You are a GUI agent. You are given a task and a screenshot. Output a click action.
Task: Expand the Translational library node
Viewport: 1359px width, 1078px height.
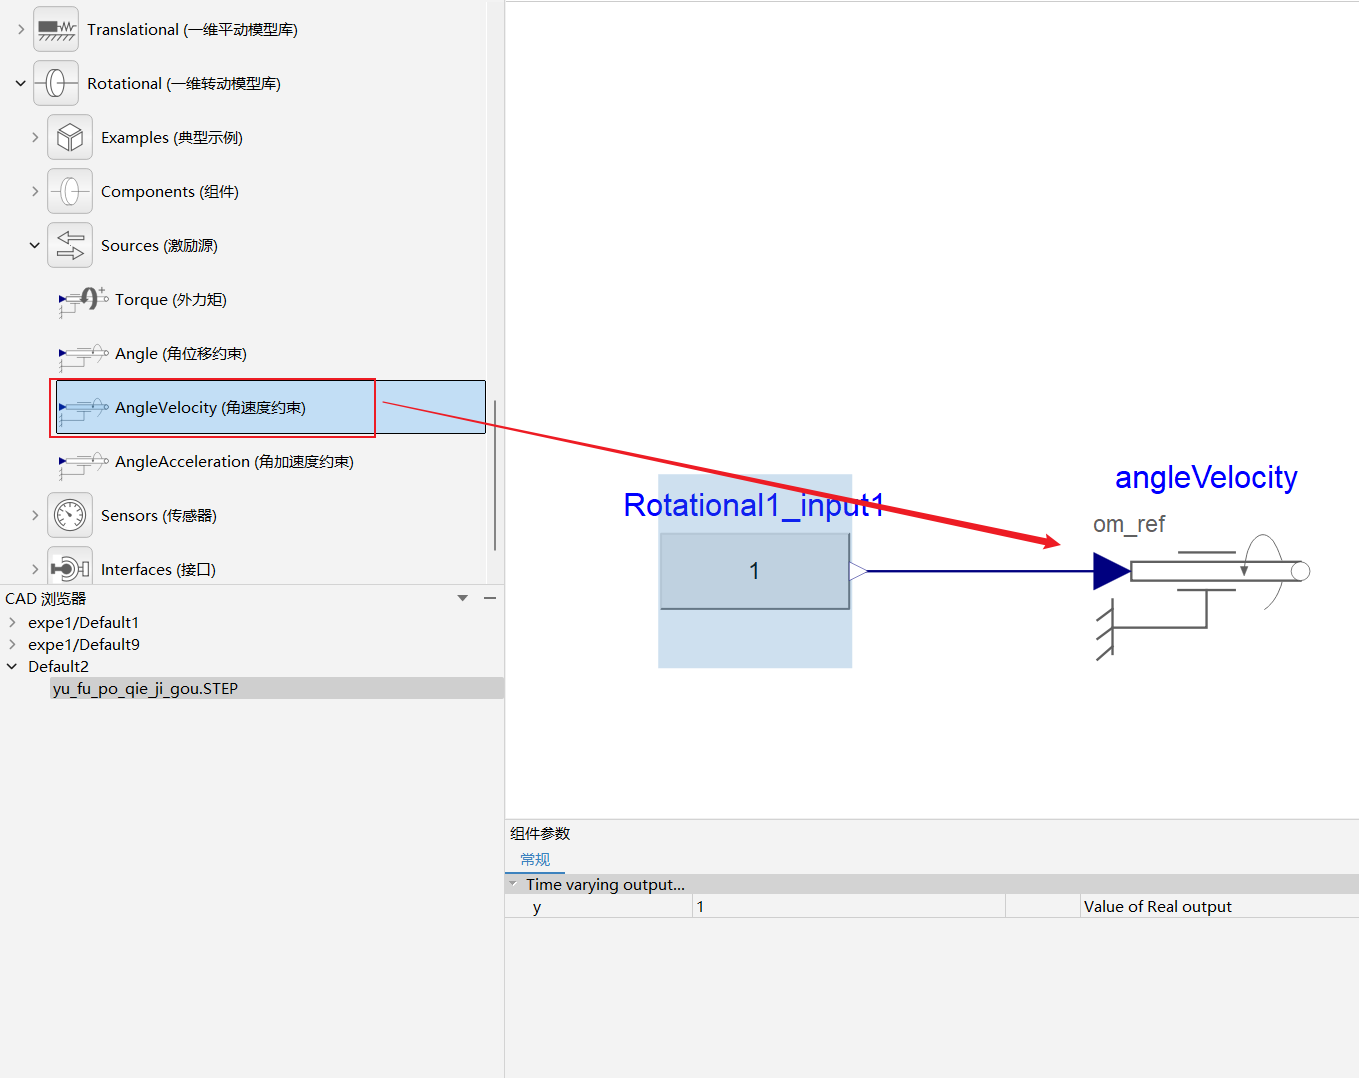(21, 29)
